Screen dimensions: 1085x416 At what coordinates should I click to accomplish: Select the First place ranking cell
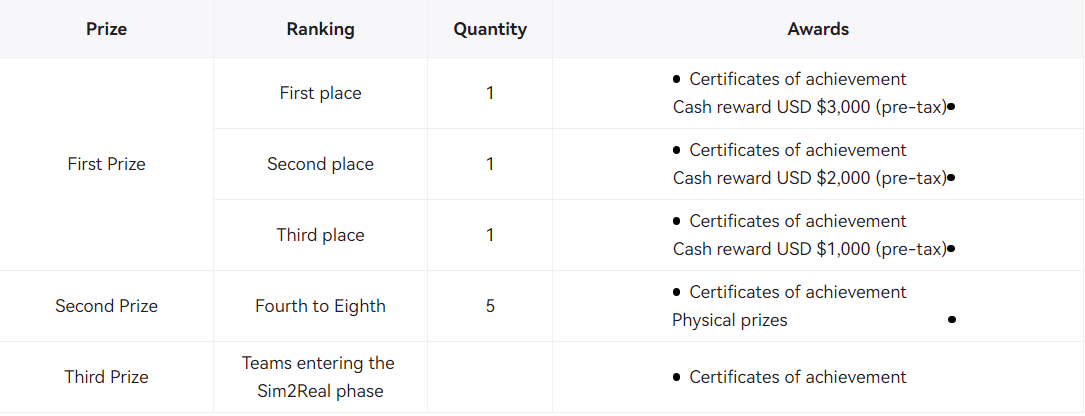tap(320, 93)
